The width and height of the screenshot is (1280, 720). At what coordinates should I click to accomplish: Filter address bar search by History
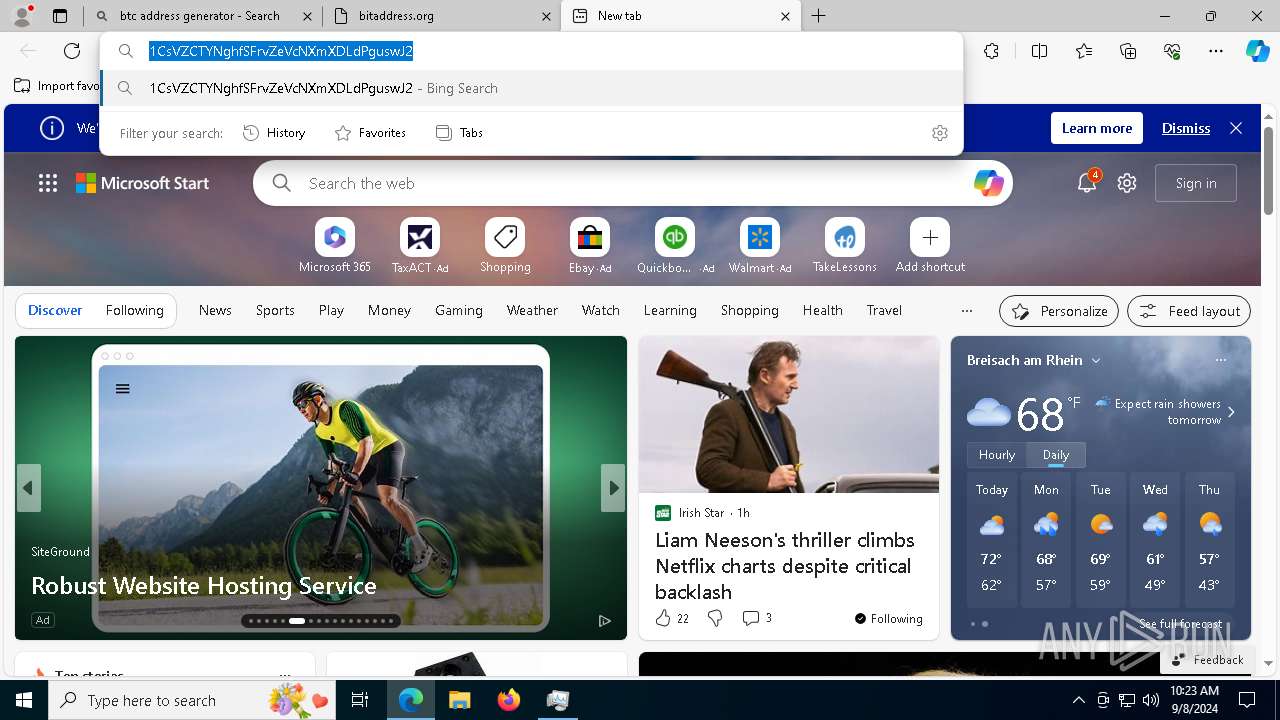coord(274,133)
